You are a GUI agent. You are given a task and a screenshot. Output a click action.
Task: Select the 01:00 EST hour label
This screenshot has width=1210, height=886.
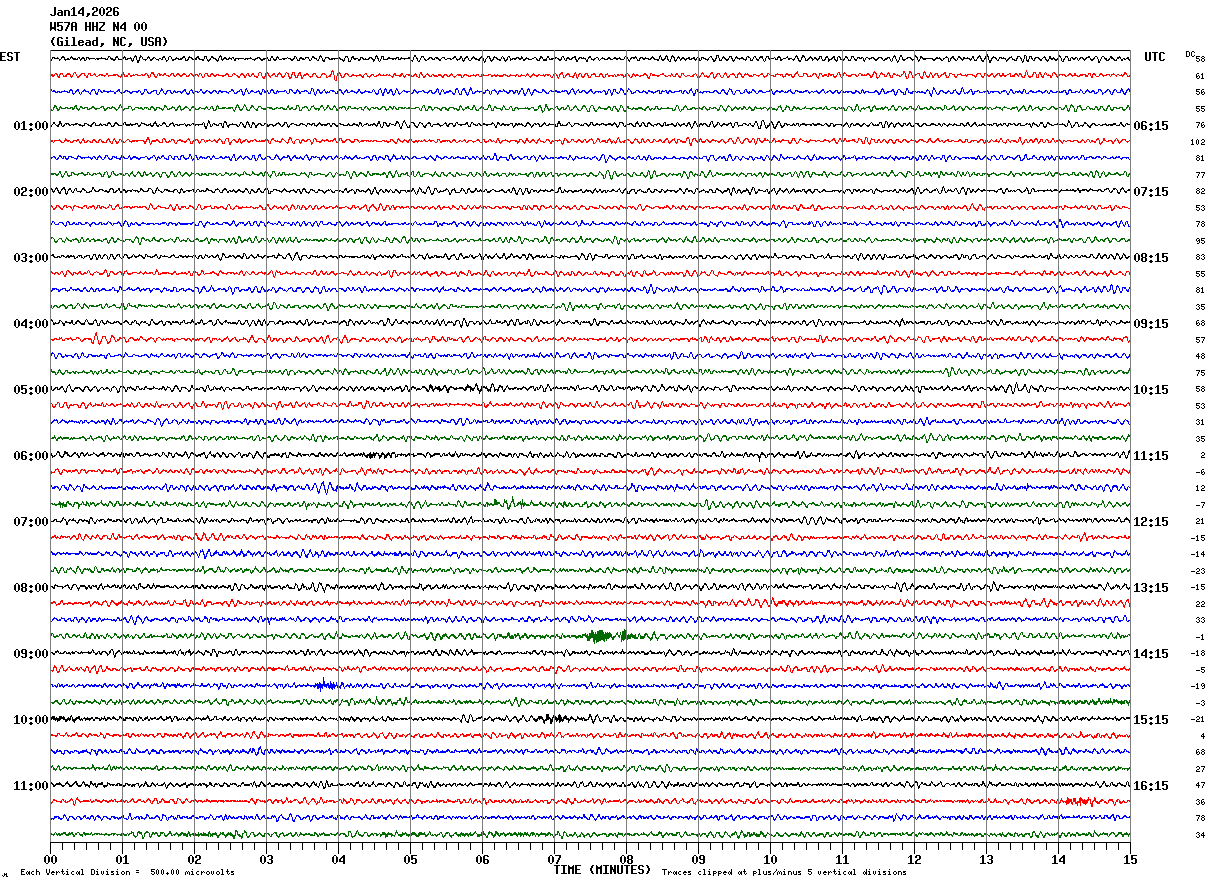click(31, 126)
